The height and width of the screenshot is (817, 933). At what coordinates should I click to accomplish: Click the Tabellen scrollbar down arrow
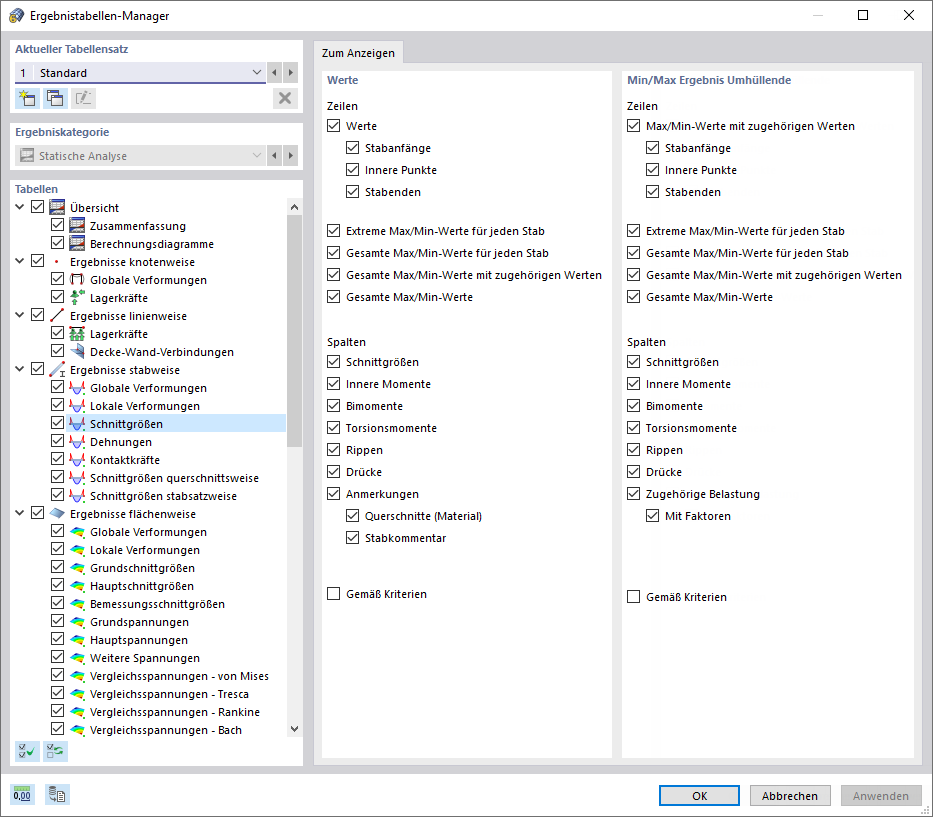294,728
